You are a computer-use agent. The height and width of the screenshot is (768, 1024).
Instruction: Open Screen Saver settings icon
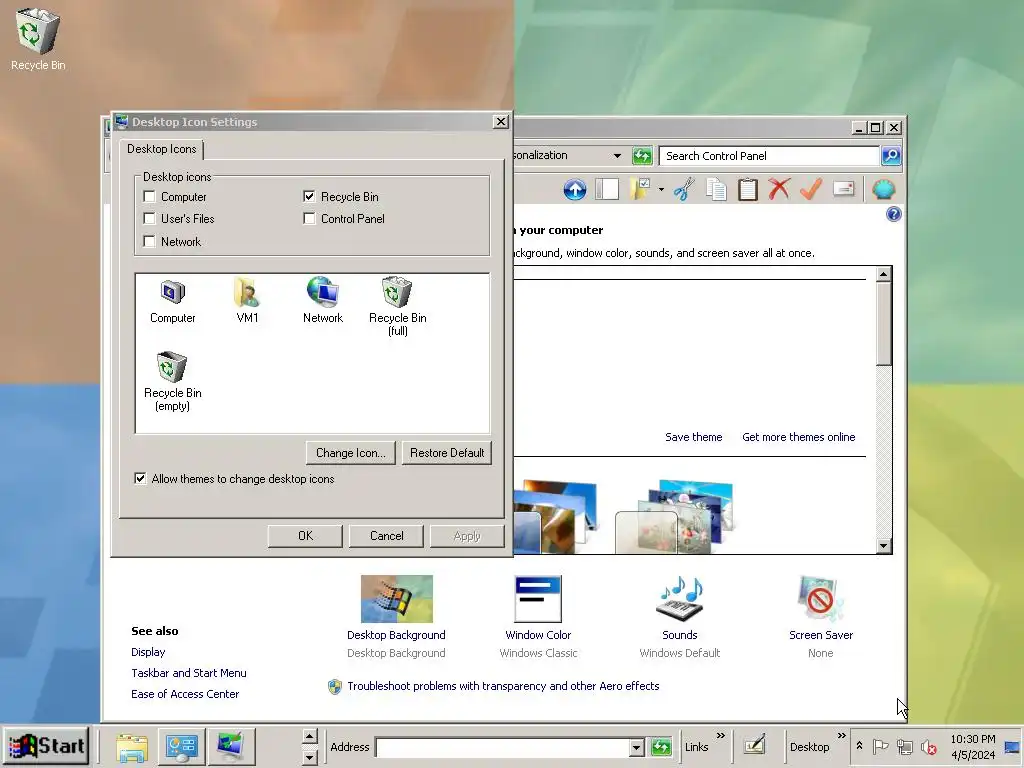pyautogui.click(x=820, y=599)
